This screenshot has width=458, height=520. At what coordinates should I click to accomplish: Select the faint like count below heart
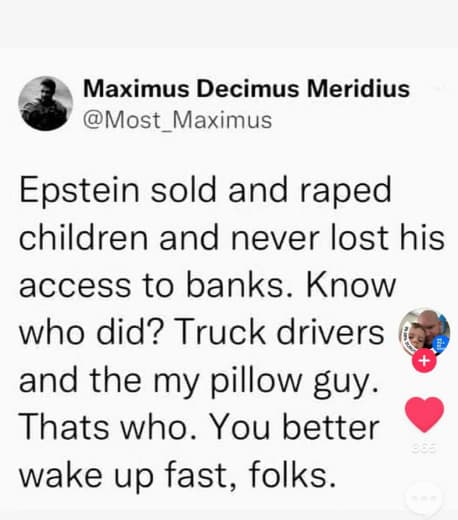coord(424,449)
